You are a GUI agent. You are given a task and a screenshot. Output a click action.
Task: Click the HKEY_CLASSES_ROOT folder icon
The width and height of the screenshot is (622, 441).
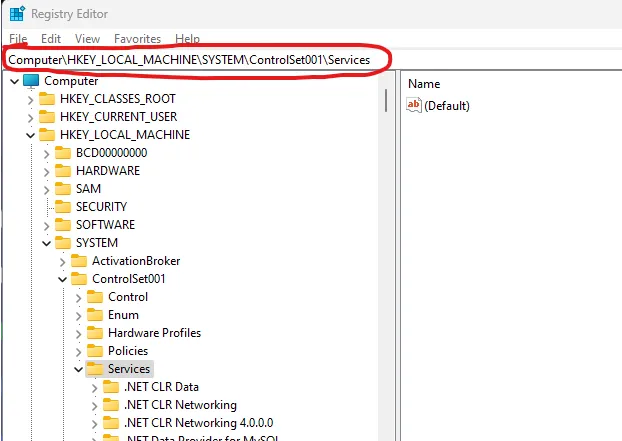(47, 99)
